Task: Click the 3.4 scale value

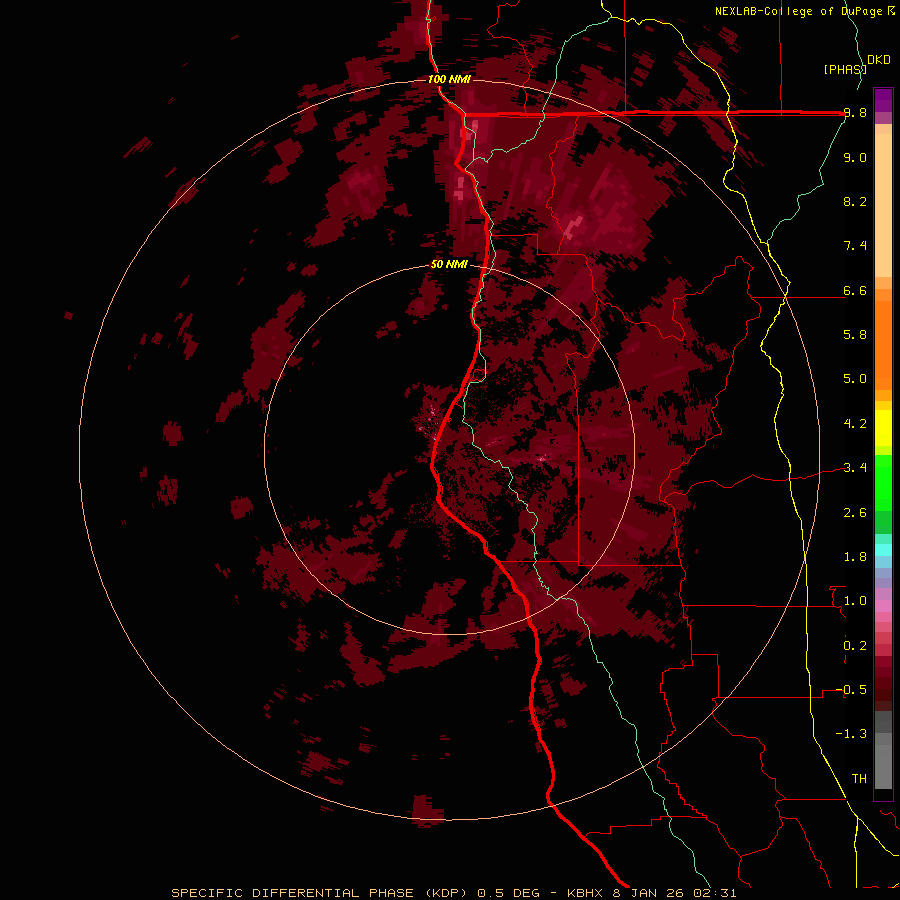Action: 855,468
